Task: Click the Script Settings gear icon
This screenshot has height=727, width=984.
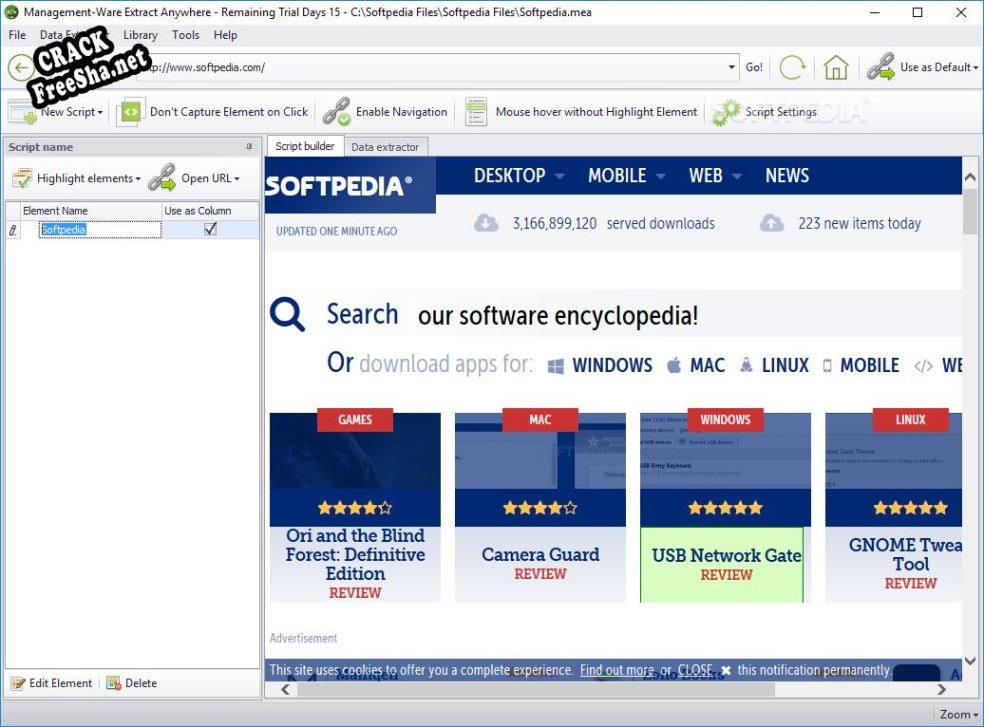Action: 726,112
